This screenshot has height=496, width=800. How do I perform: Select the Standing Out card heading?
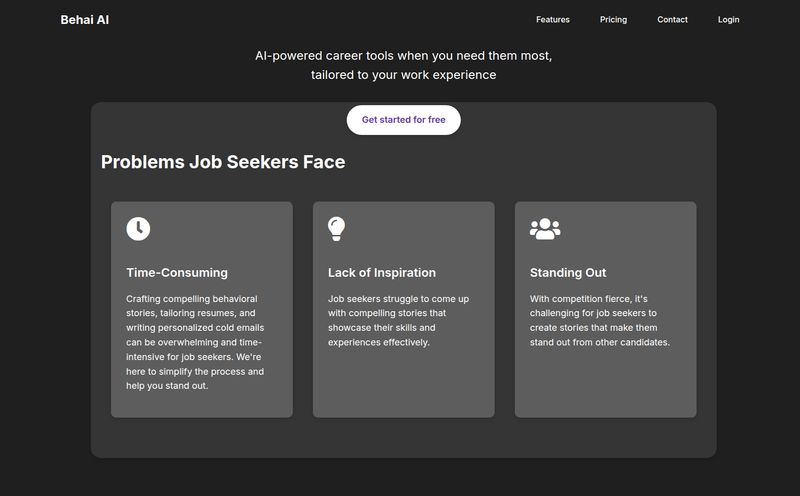click(x=568, y=272)
